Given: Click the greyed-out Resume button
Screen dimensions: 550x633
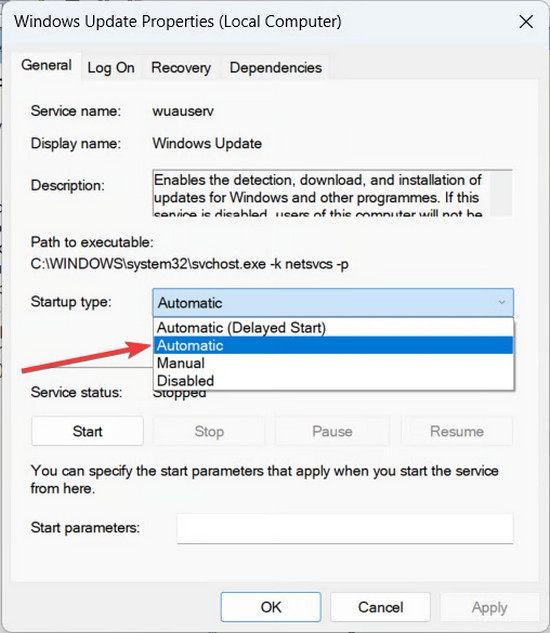Looking at the screenshot, I should (457, 431).
